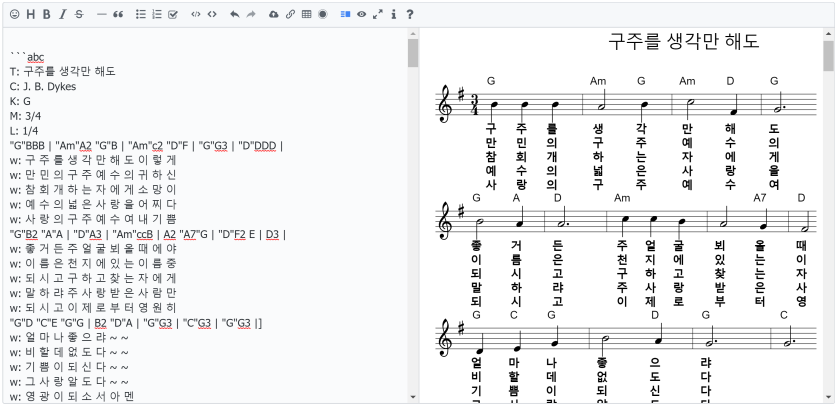The image size is (835, 414).
Task: Click lyric line 'w: 사 랑 의 구 주 예 수 여 내 기 쁨'
Action: [93, 219]
